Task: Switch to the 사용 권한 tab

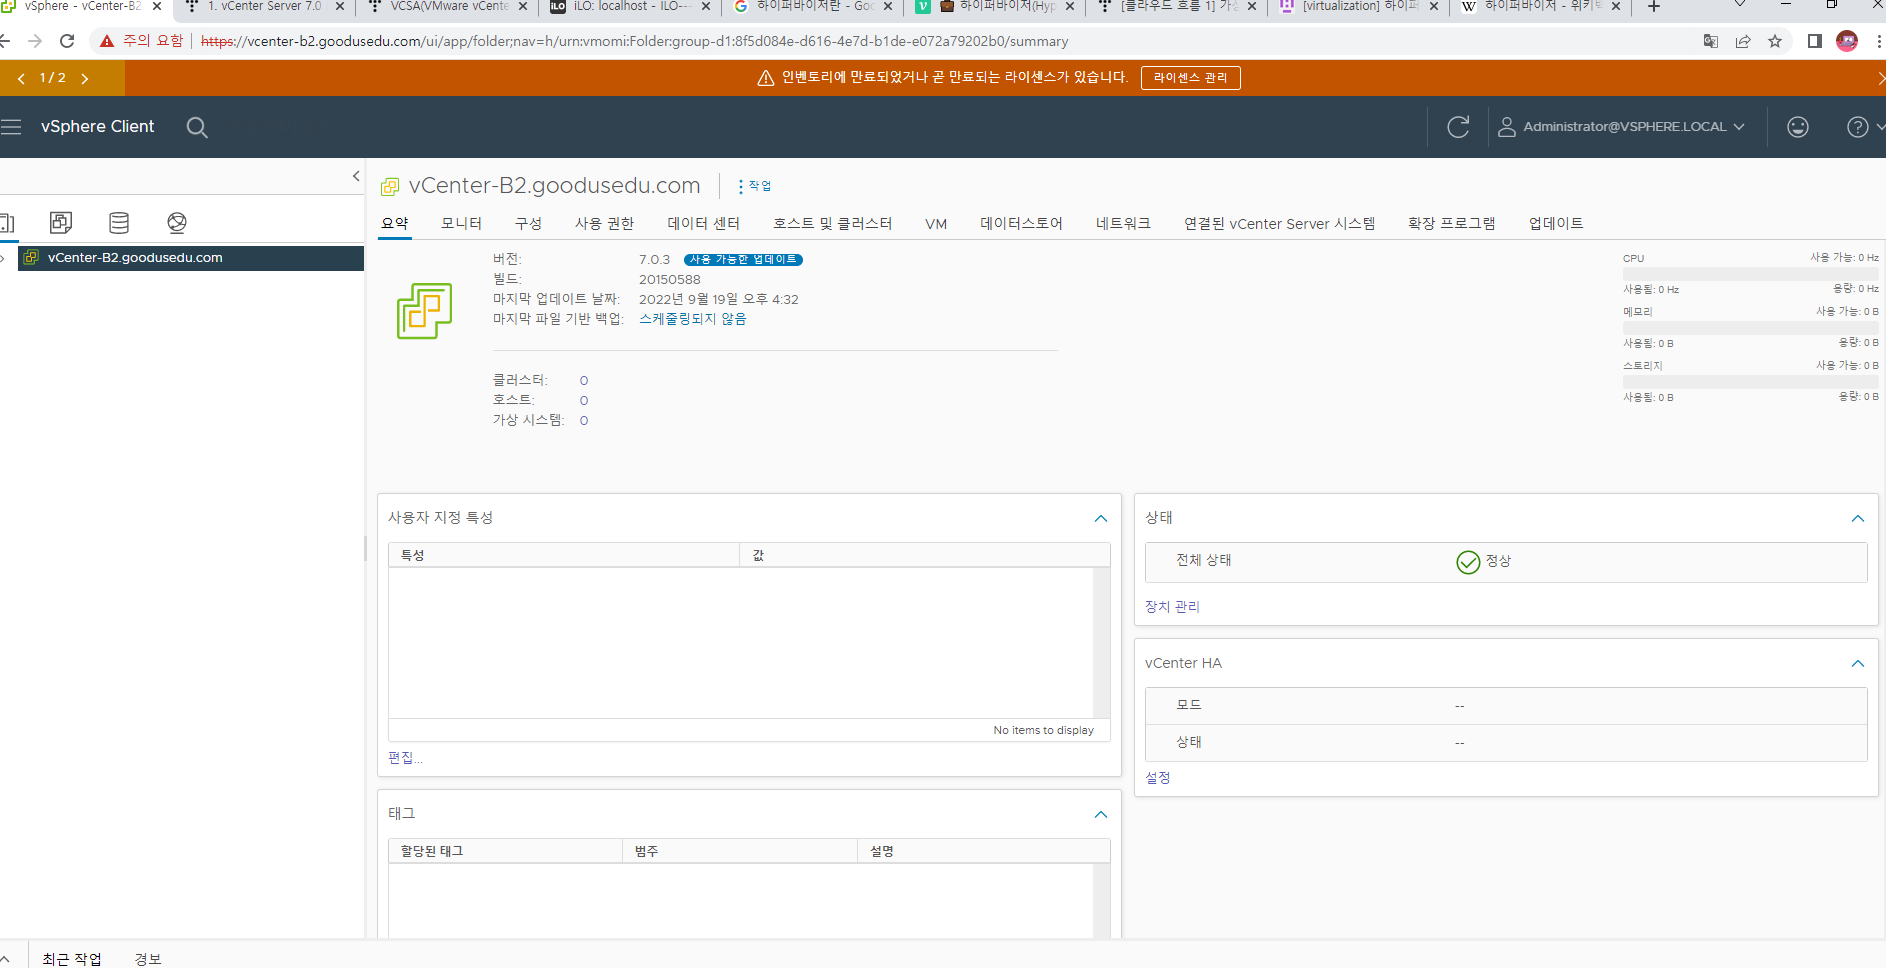Action: [604, 223]
